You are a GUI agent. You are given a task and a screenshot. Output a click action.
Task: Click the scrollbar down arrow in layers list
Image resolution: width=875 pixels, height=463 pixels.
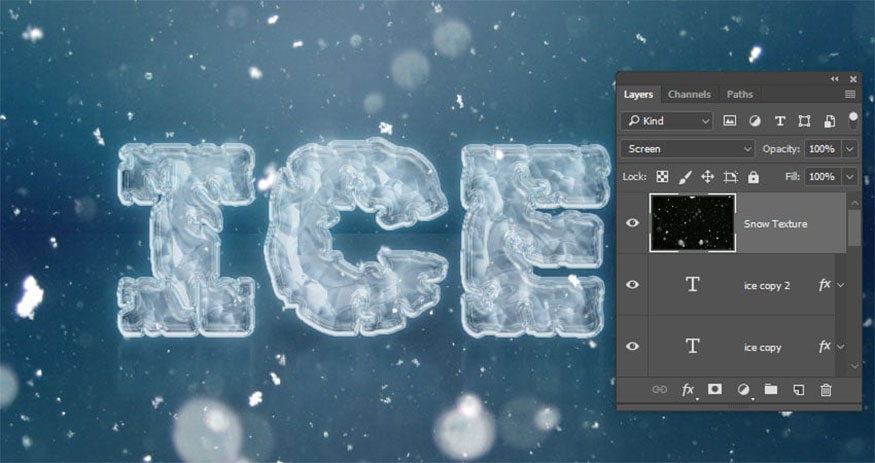(854, 366)
